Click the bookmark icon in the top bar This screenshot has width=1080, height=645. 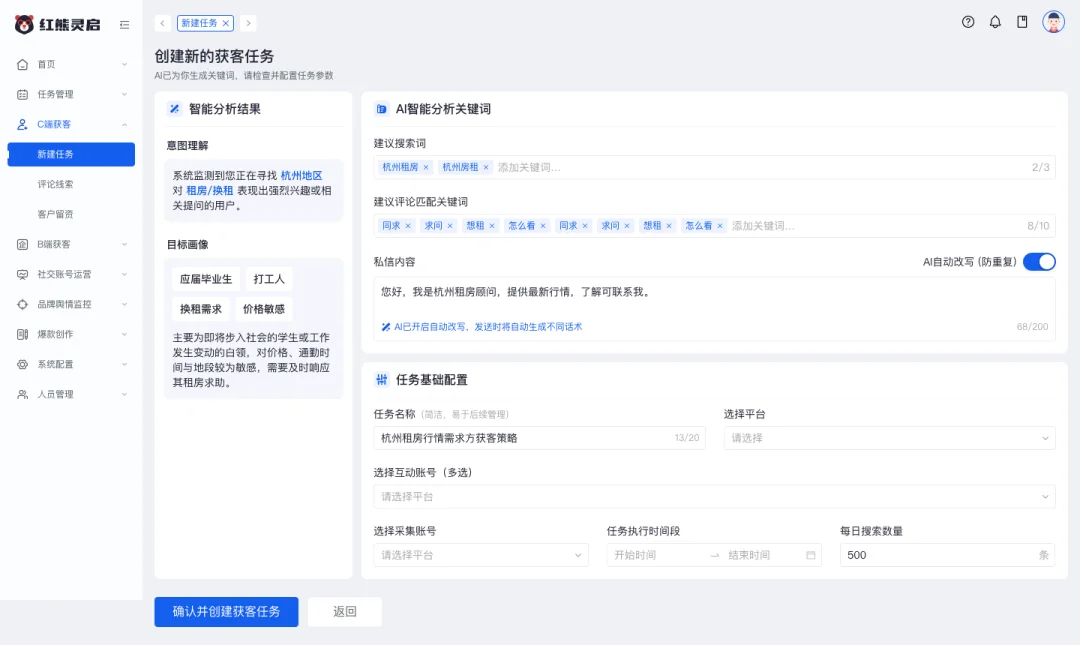[1022, 21]
